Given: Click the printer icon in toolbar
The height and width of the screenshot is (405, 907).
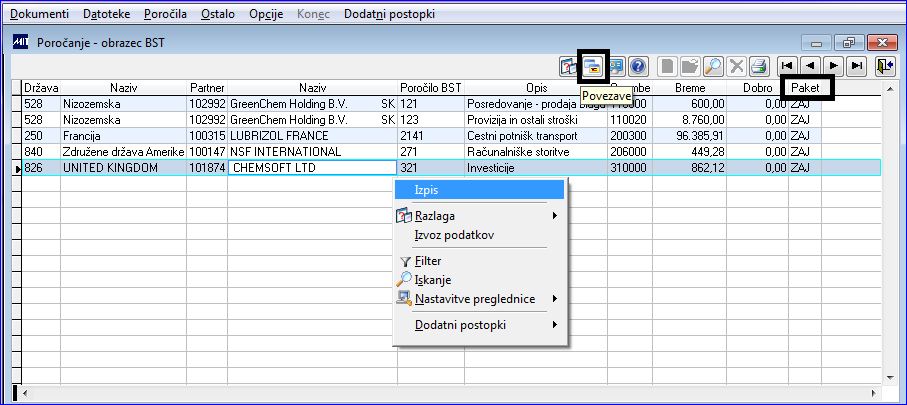Looking at the screenshot, I should pyautogui.click(x=758, y=67).
